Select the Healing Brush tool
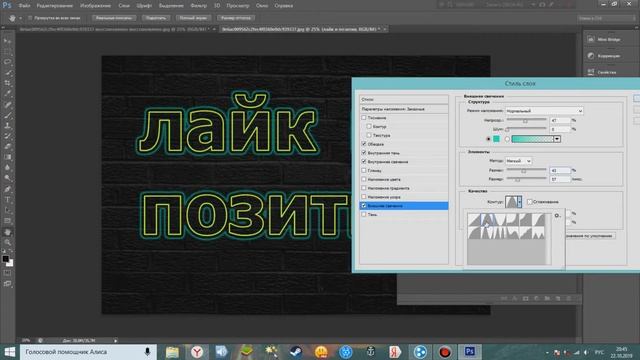The image size is (640, 360). click(x=7, y=104)
